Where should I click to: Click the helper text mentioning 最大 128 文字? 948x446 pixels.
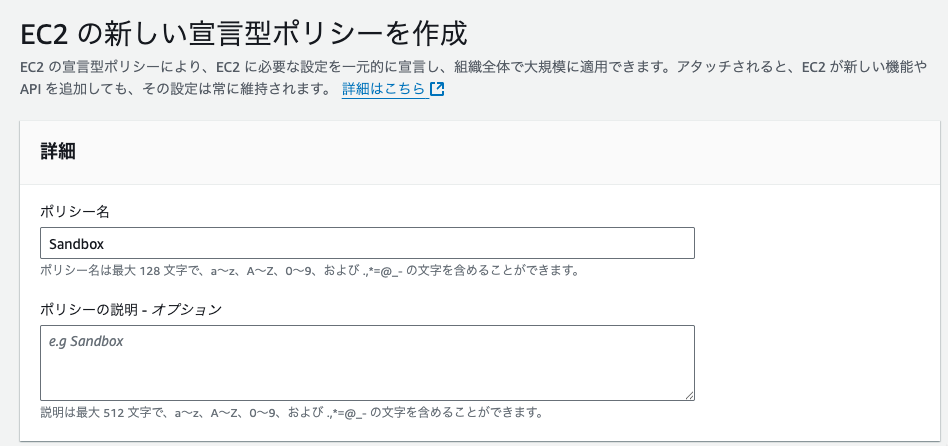point(310,271)
